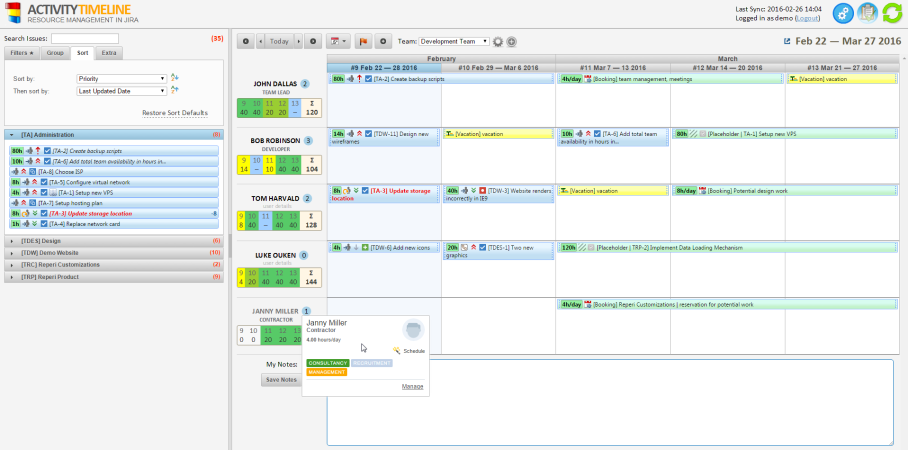The height and width of the screenshot is (450, 908).
Task: Open the blue gears configuration icon
Action: 844,13
